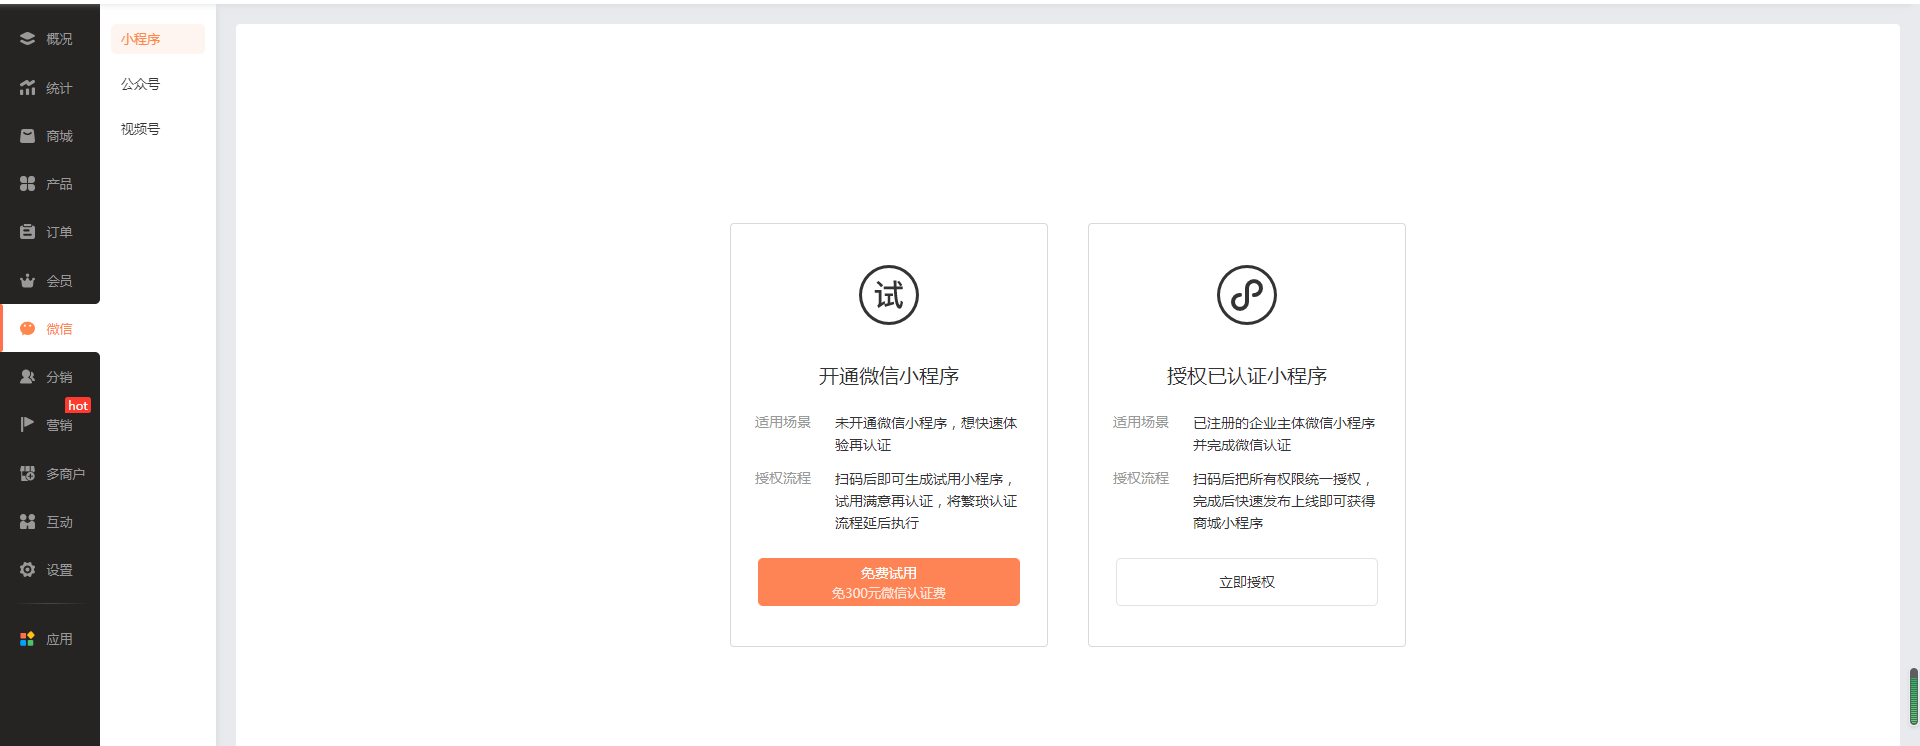This screenshot has height=746, width=1920.
Task: Click the 分销 menu label
Action: [59, 377]
